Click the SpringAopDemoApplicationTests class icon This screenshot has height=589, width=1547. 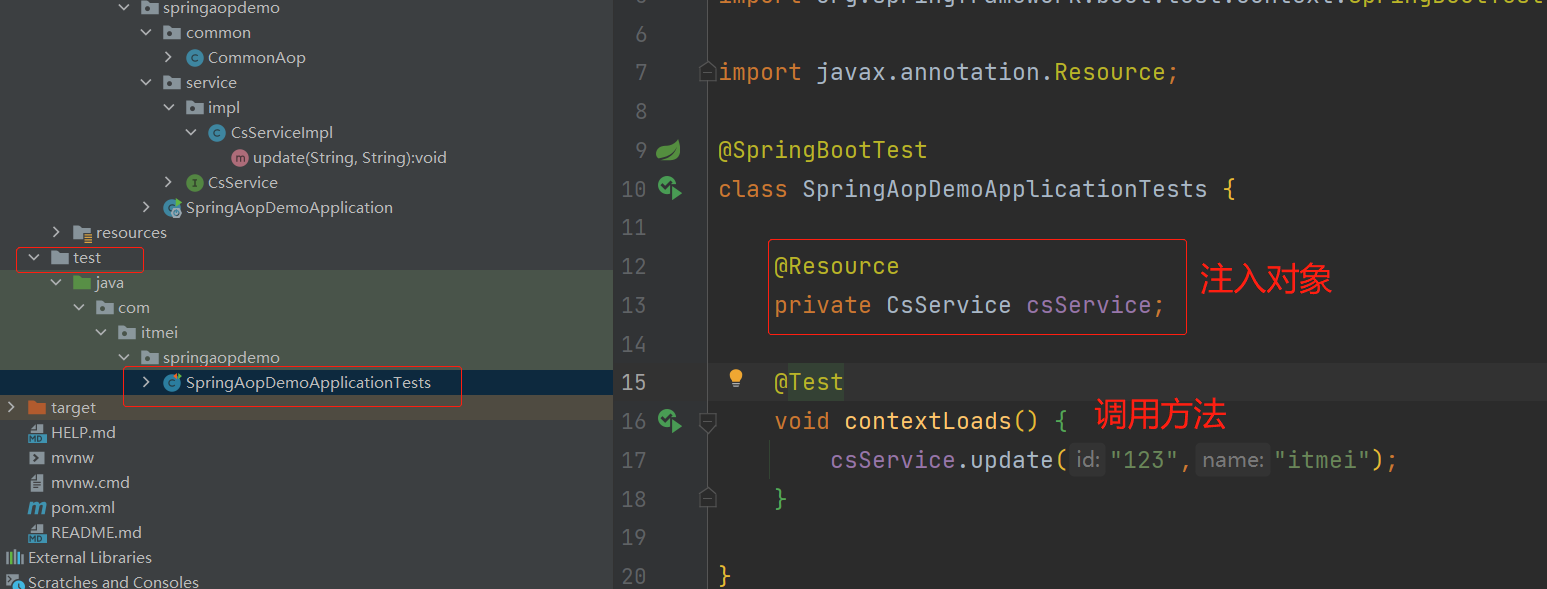[172, 383]
